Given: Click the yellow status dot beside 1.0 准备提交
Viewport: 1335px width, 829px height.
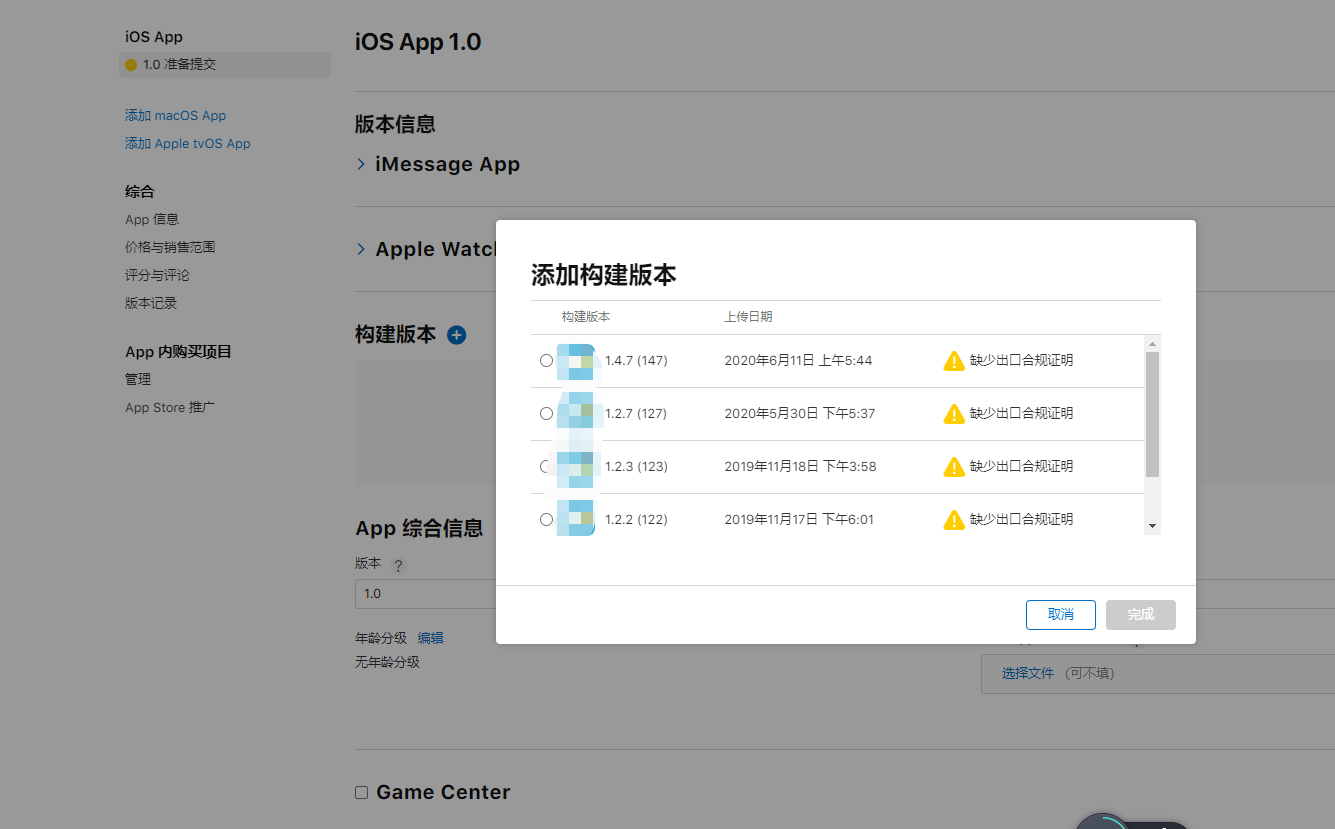Looking at the screenshot, I should tap(131, 65).
